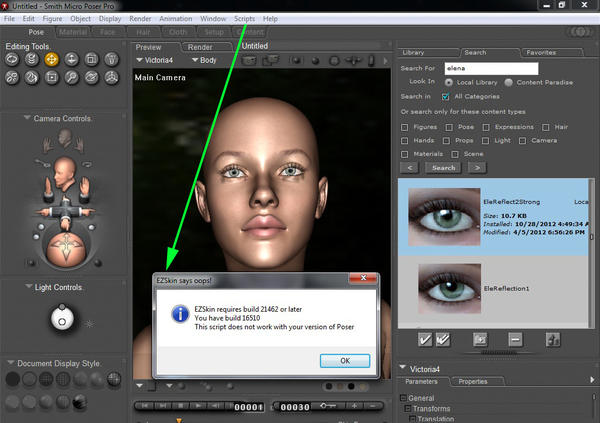
Task: Collapse the Document Display Style panel
Action: pos(11,363)
